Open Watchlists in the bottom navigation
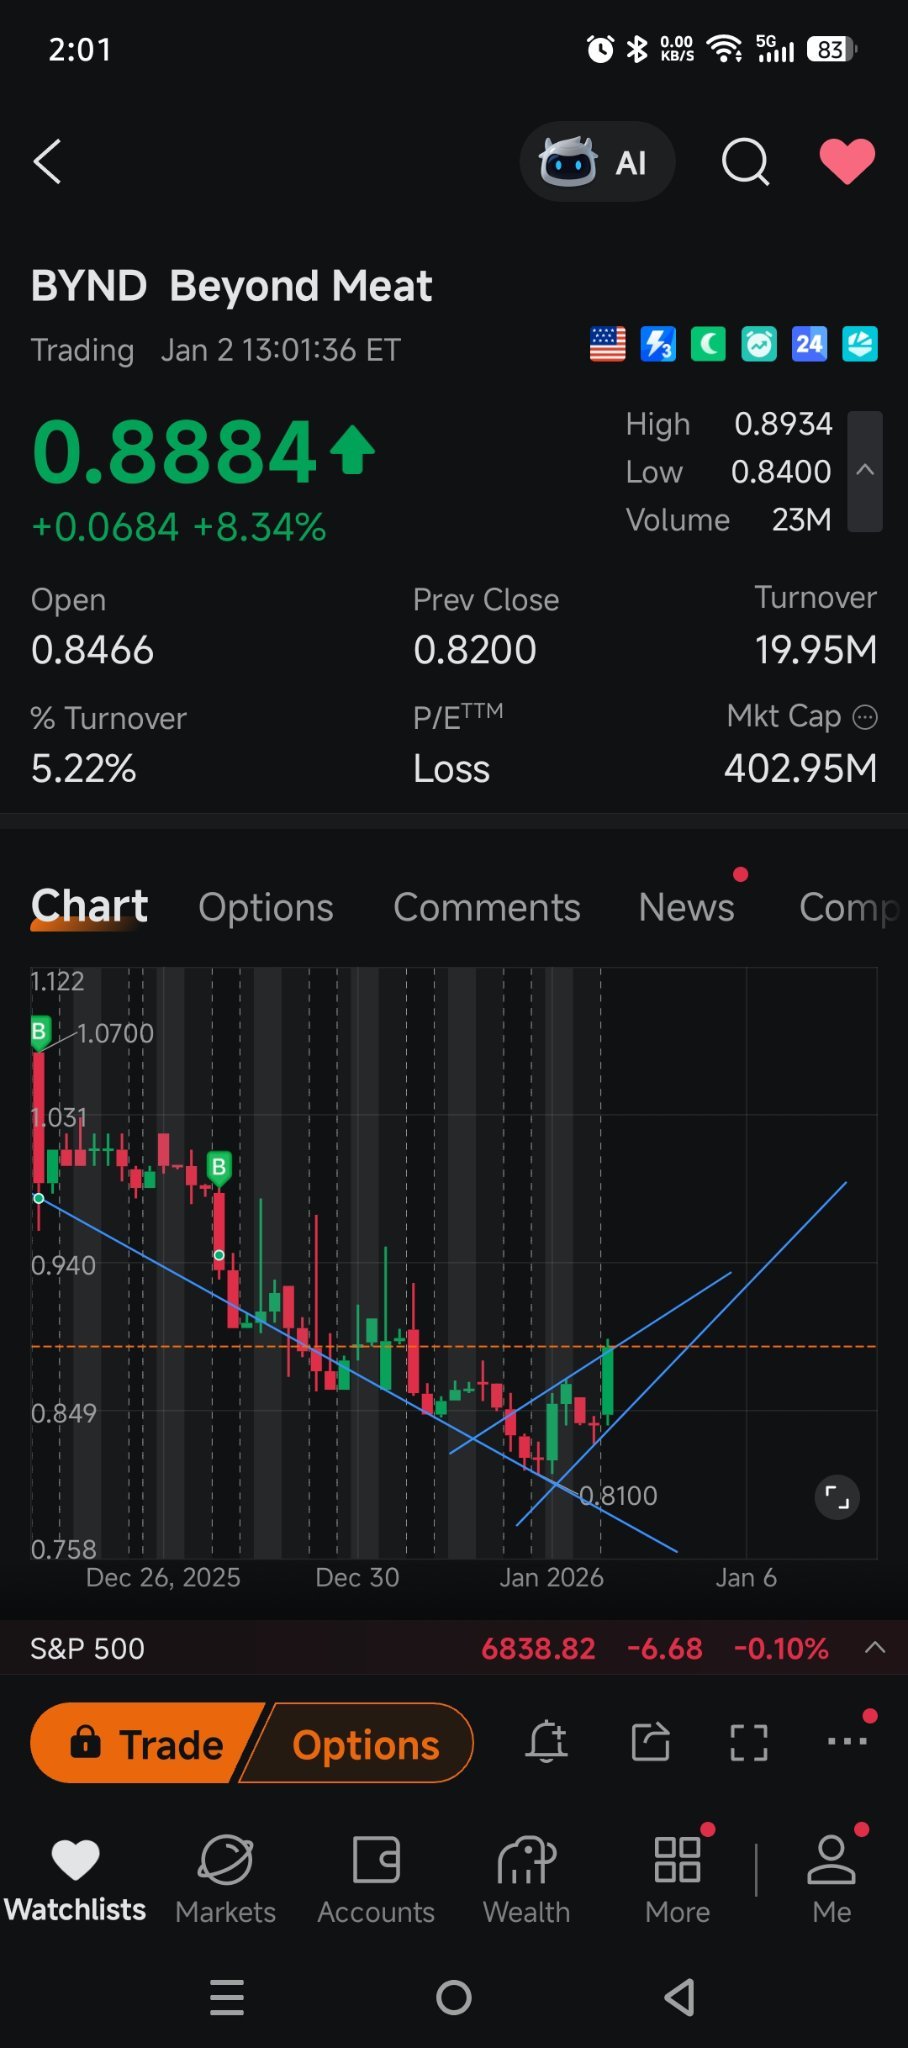This screenshot has height=2048, width=908. pos(75,1880)
